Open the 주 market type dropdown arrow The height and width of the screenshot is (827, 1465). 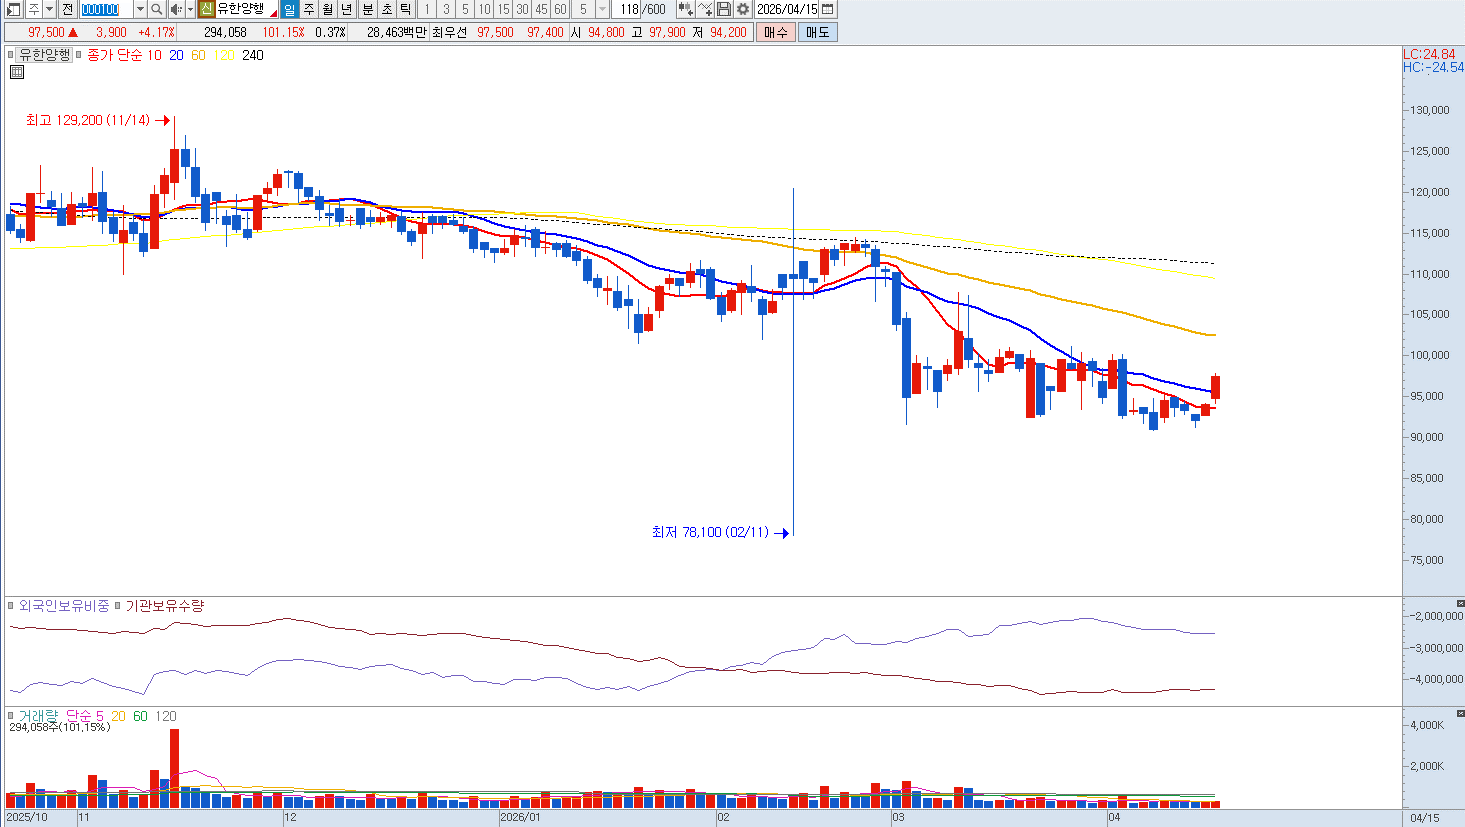point(49,9)
